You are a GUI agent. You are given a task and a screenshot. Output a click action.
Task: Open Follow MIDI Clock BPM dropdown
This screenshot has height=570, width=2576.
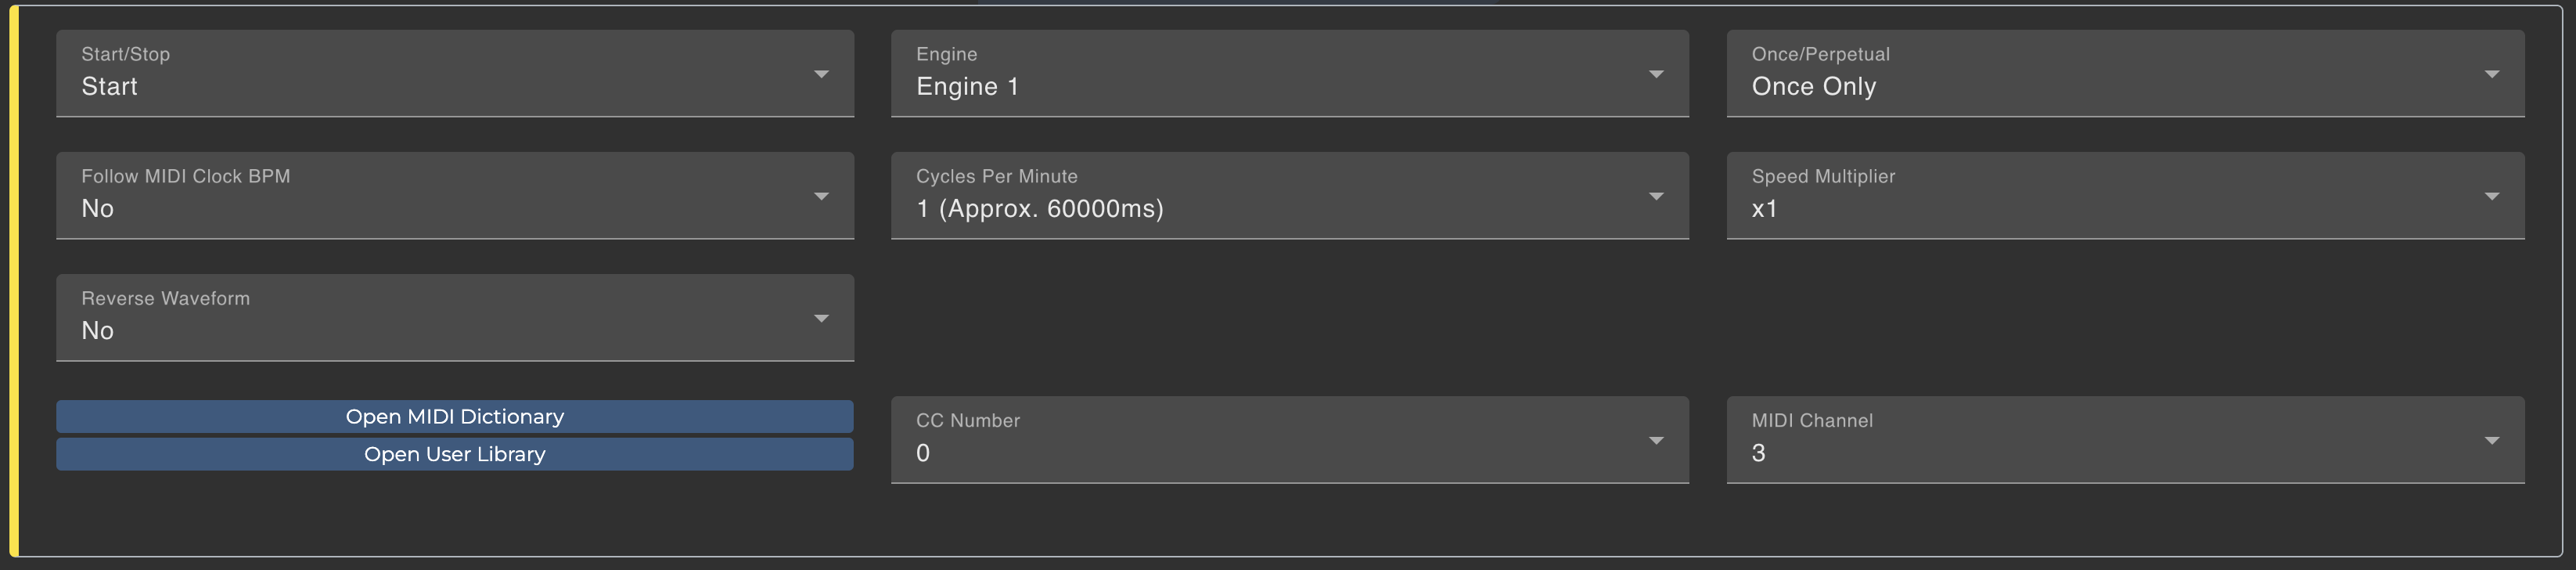click(454, 195)
